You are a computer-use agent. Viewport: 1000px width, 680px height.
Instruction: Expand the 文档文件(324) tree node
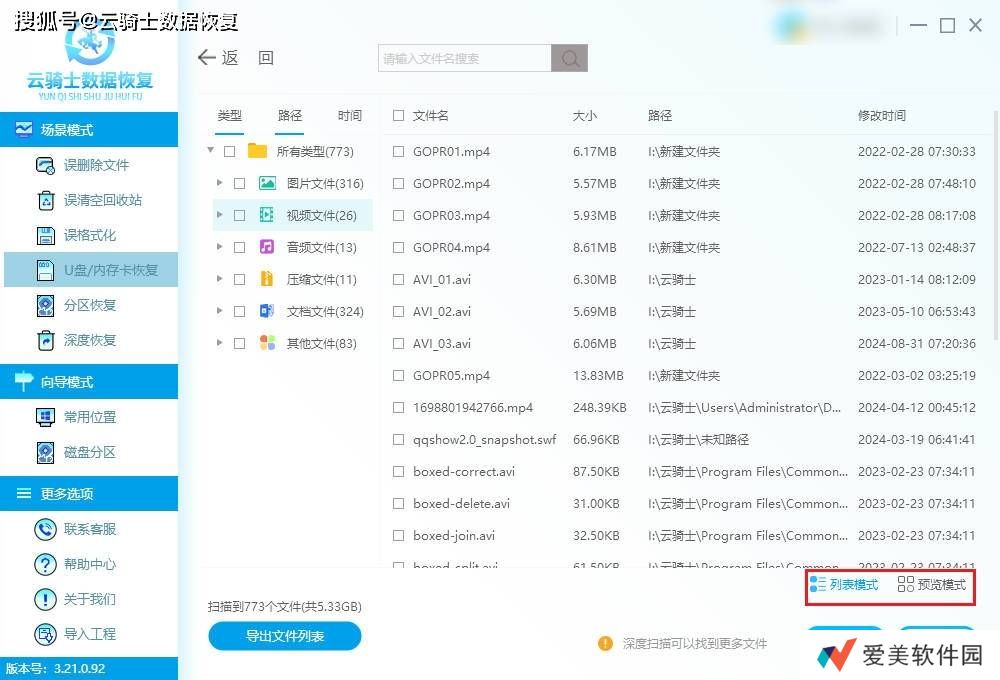[219, 312]
